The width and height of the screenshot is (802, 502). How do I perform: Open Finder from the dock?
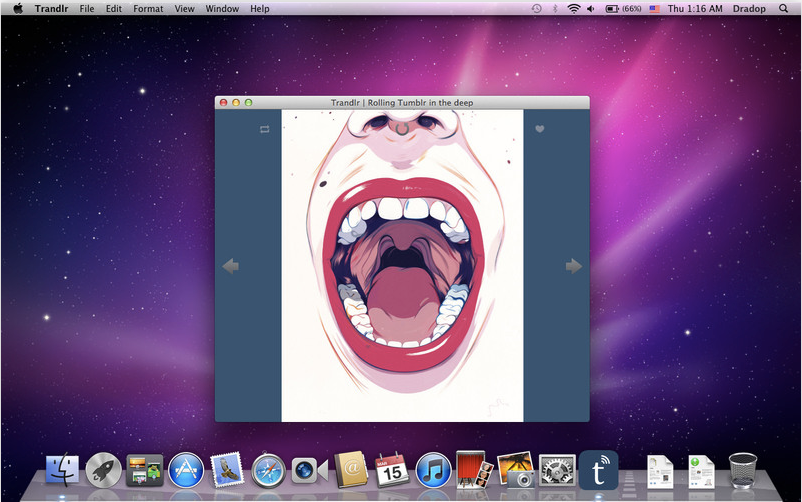pos(62,470)
